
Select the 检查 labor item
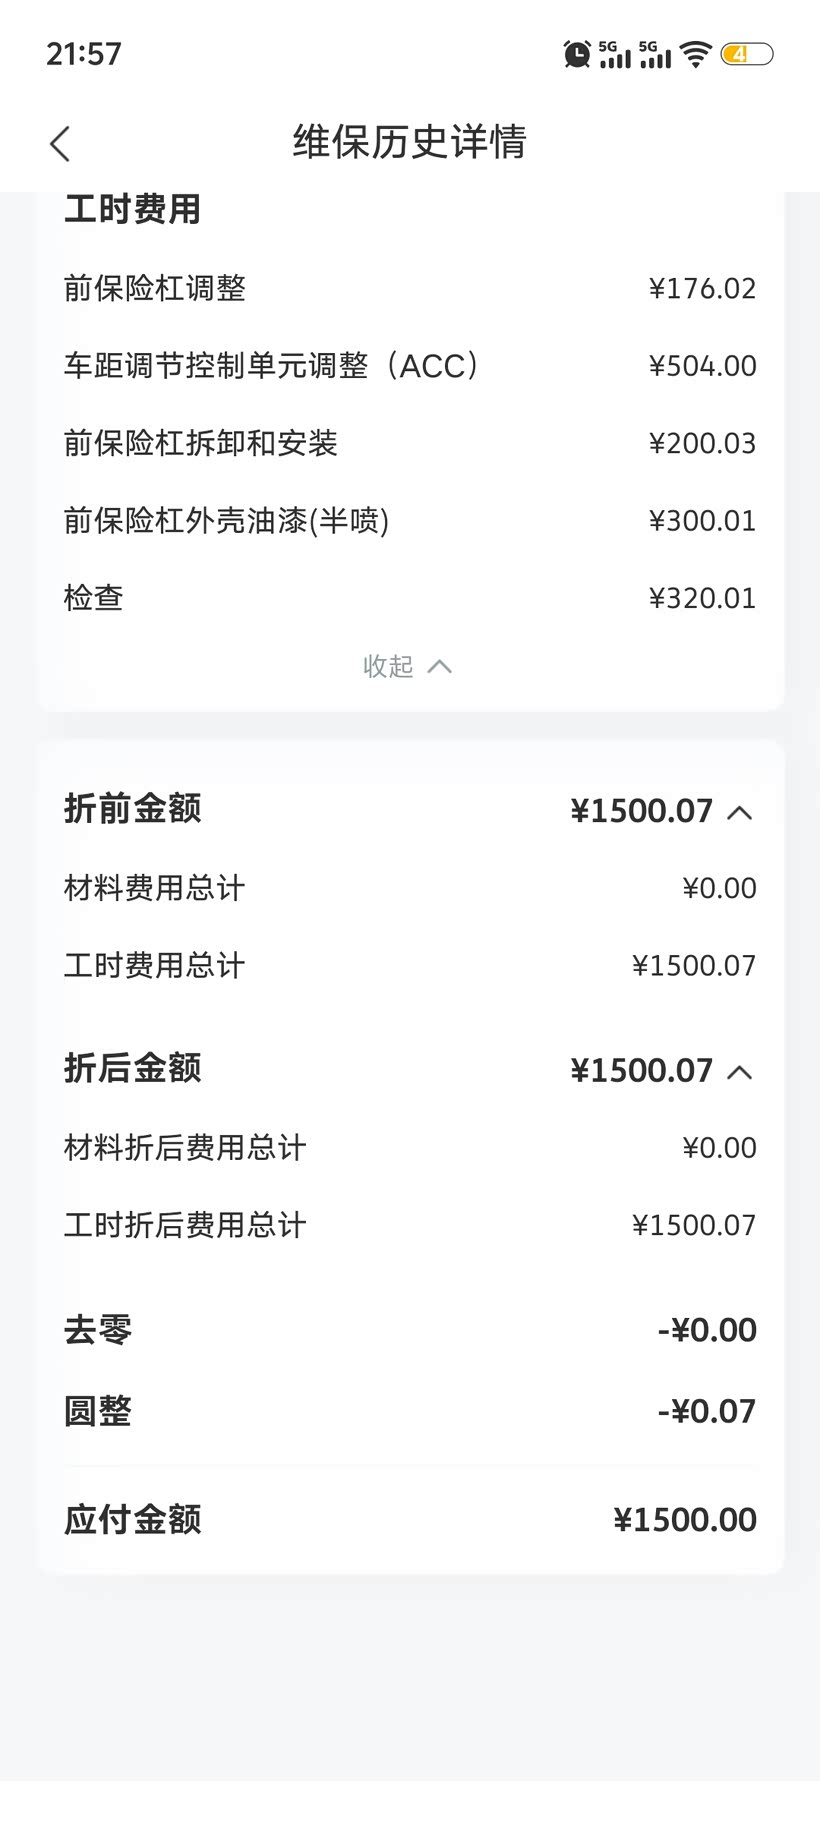click(x=94, y=598)
